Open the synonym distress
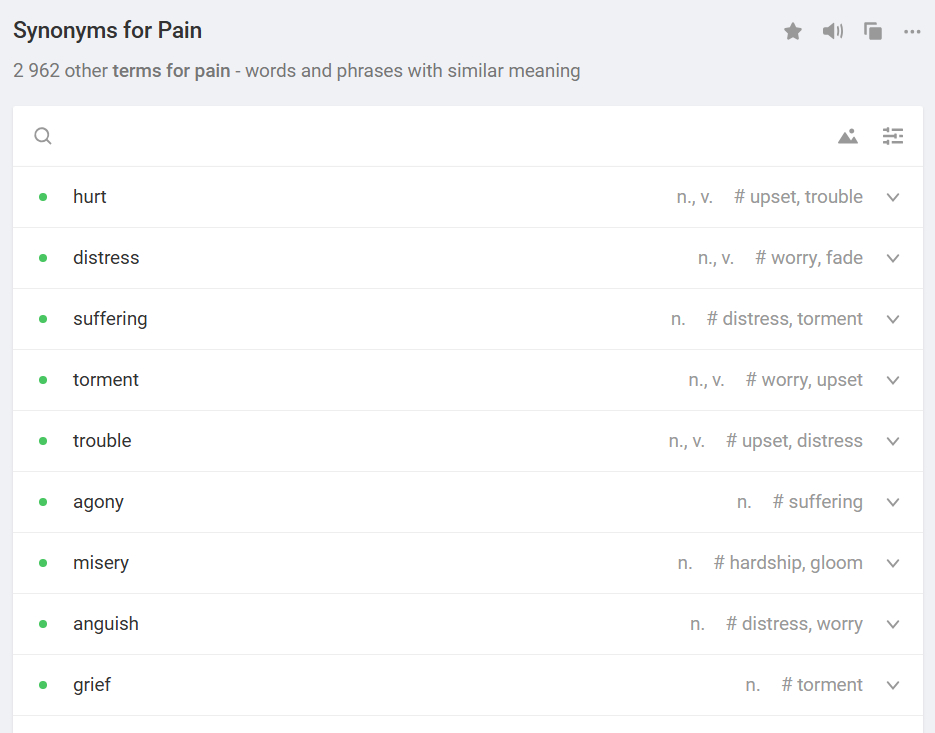This screenshot has width=935, height=733. tap(106, 258)
